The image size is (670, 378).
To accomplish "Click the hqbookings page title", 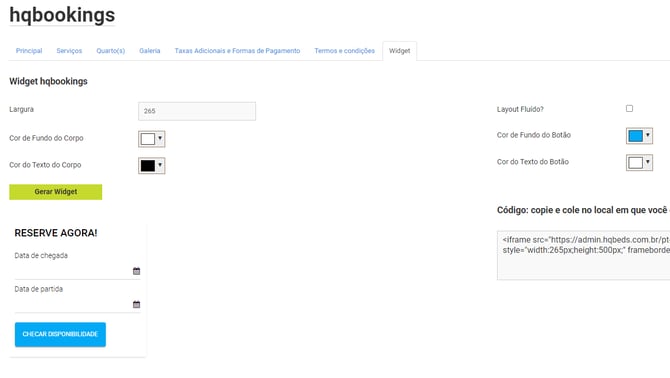I will pos(62,15).
